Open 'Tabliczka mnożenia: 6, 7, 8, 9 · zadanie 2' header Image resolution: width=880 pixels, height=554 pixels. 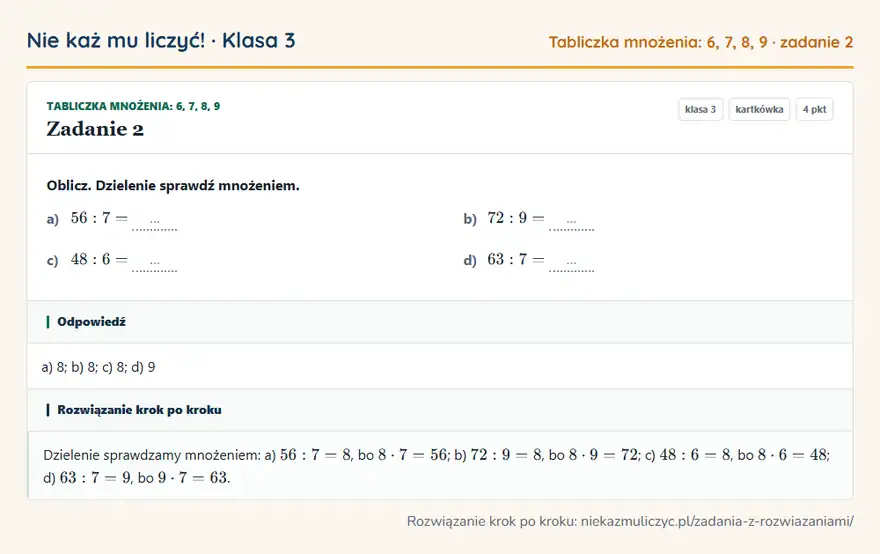click(701, 43)
